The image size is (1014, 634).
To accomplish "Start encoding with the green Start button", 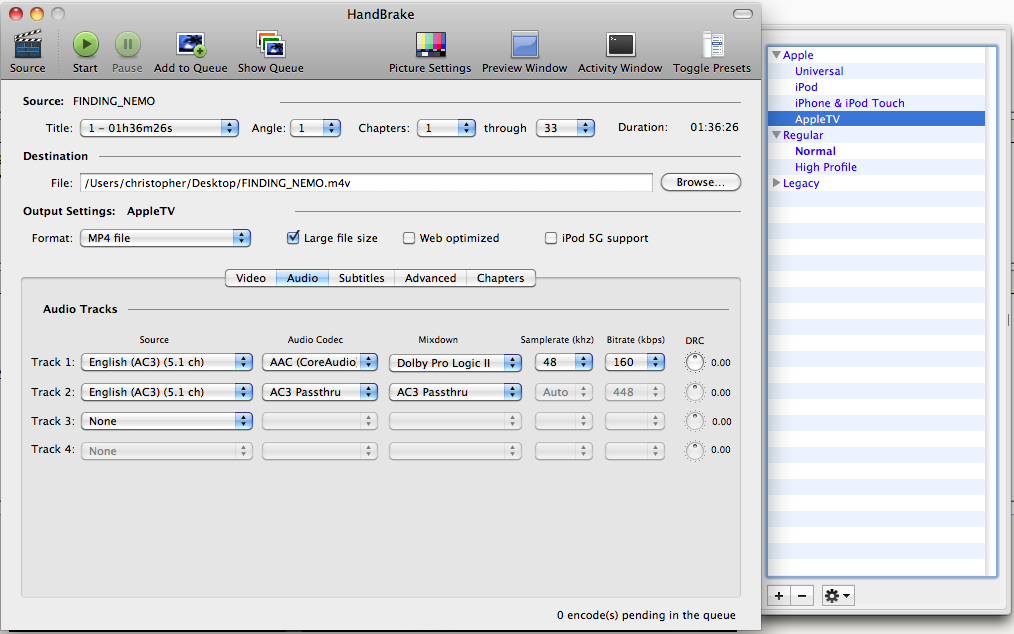I will coord(85,45).
